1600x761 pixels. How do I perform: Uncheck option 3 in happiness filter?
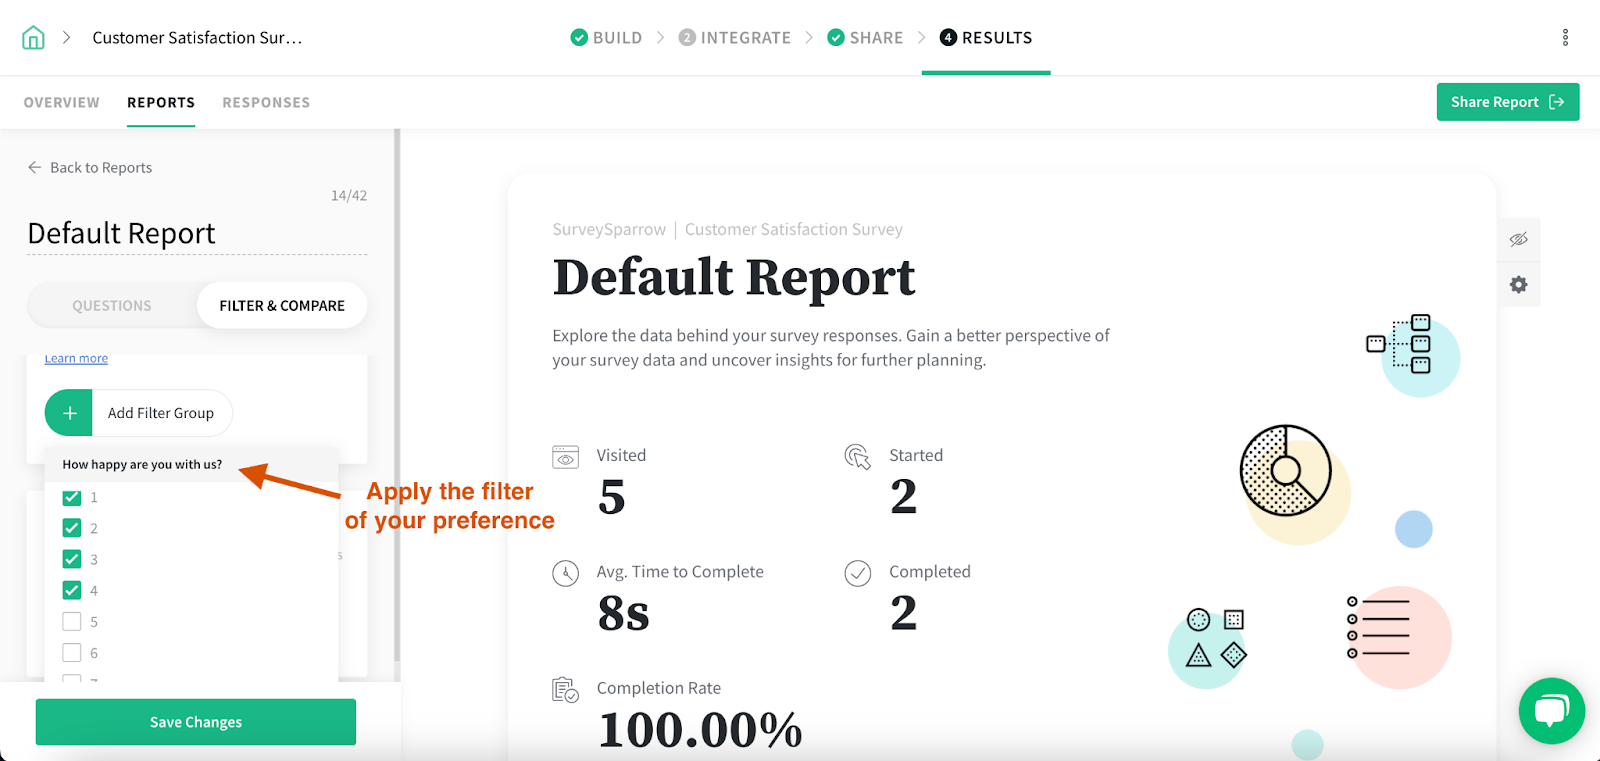pyautogui.click(x=72, y=559)
